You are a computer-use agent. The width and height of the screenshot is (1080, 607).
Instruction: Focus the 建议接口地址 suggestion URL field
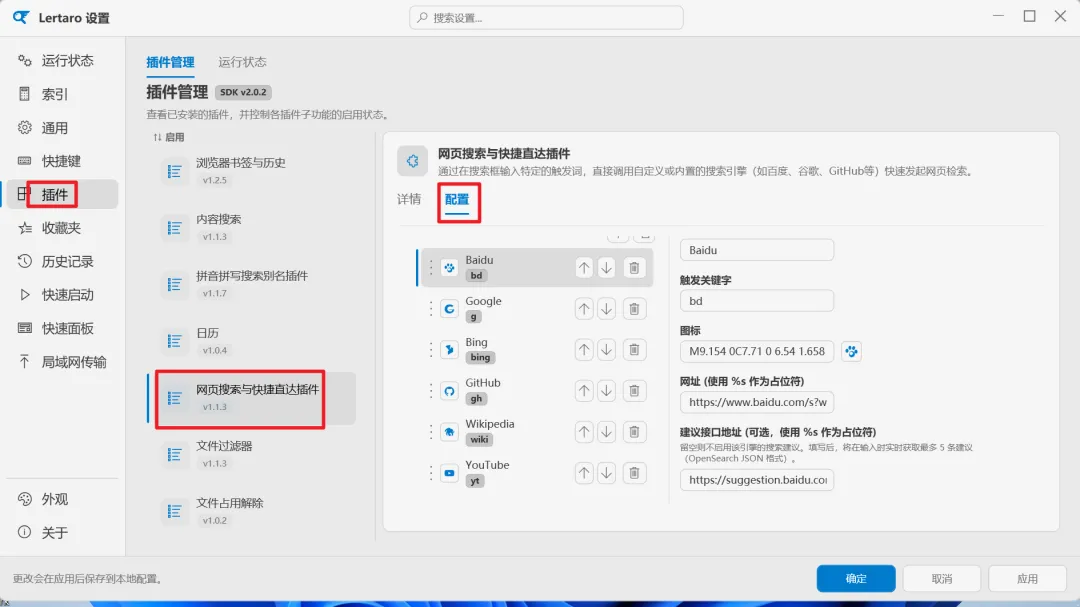coord(757,480)
